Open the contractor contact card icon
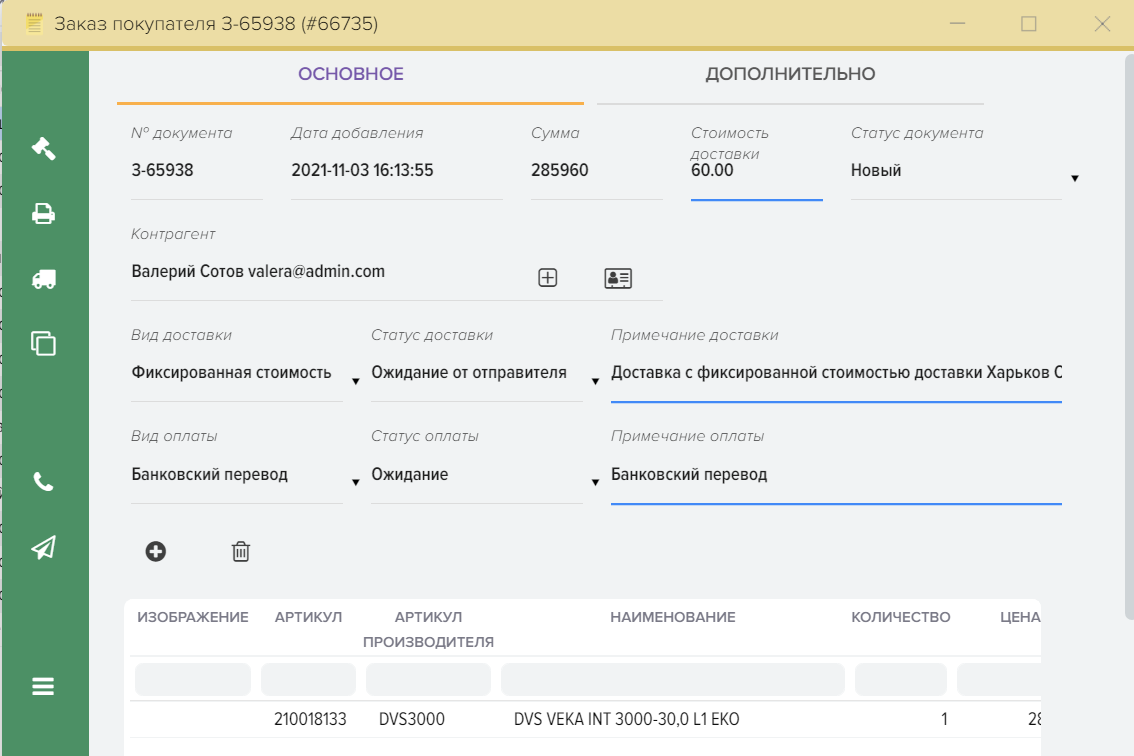This screenshot has width=1134, height=756. pos(618,278)
